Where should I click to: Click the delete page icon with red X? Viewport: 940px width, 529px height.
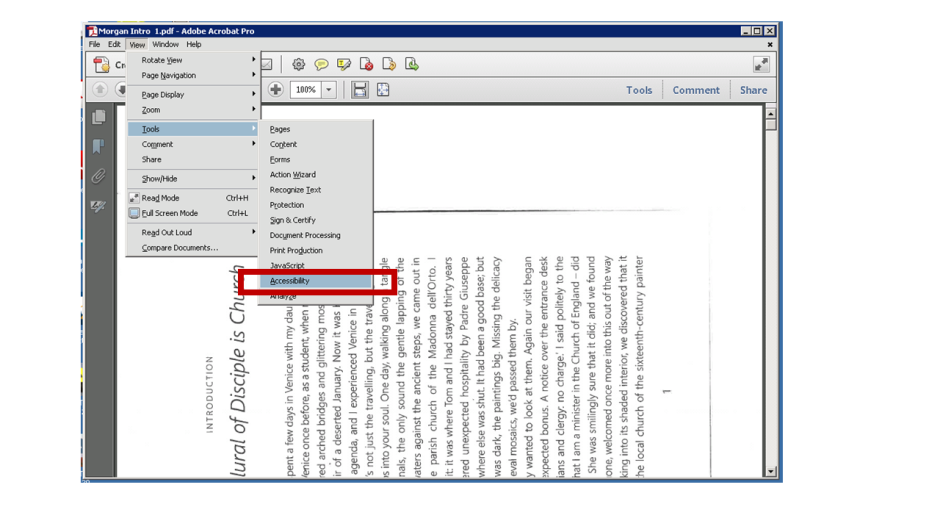coord(366,64)
